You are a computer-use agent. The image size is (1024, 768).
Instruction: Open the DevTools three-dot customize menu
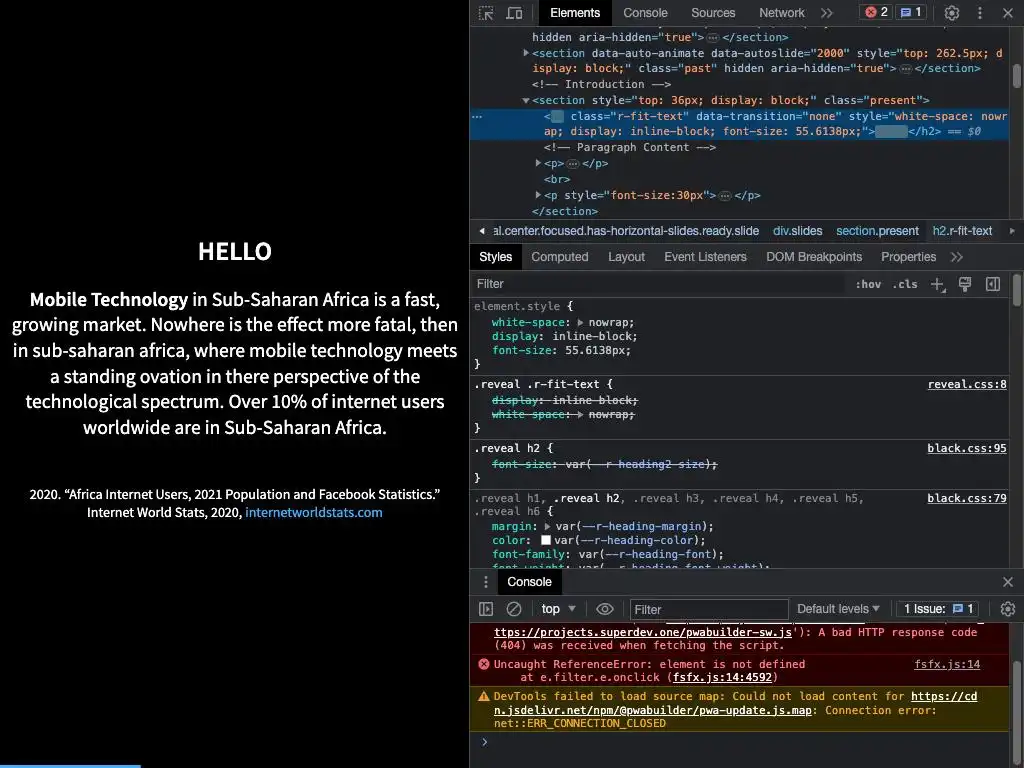pyautogui.click(x=980, y=13)
